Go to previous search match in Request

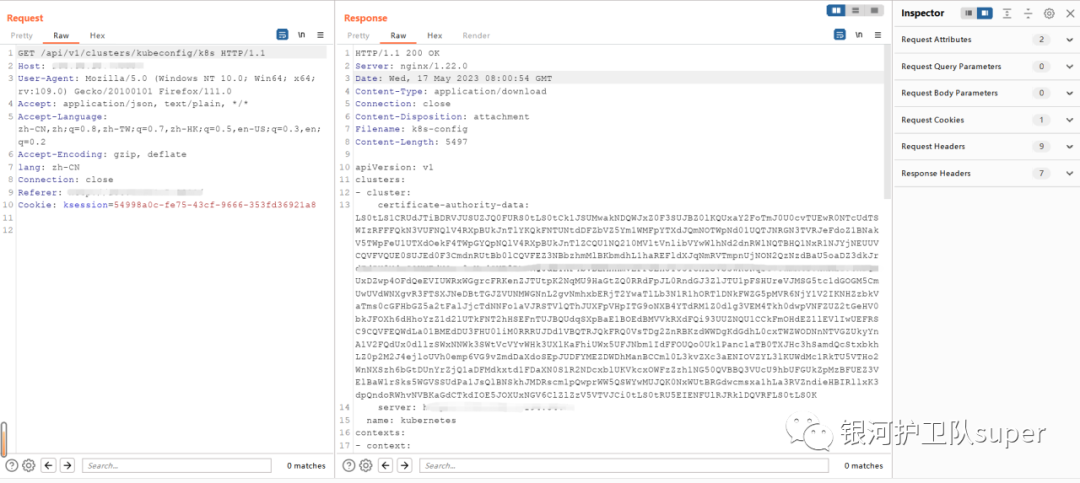pos(48,466)
